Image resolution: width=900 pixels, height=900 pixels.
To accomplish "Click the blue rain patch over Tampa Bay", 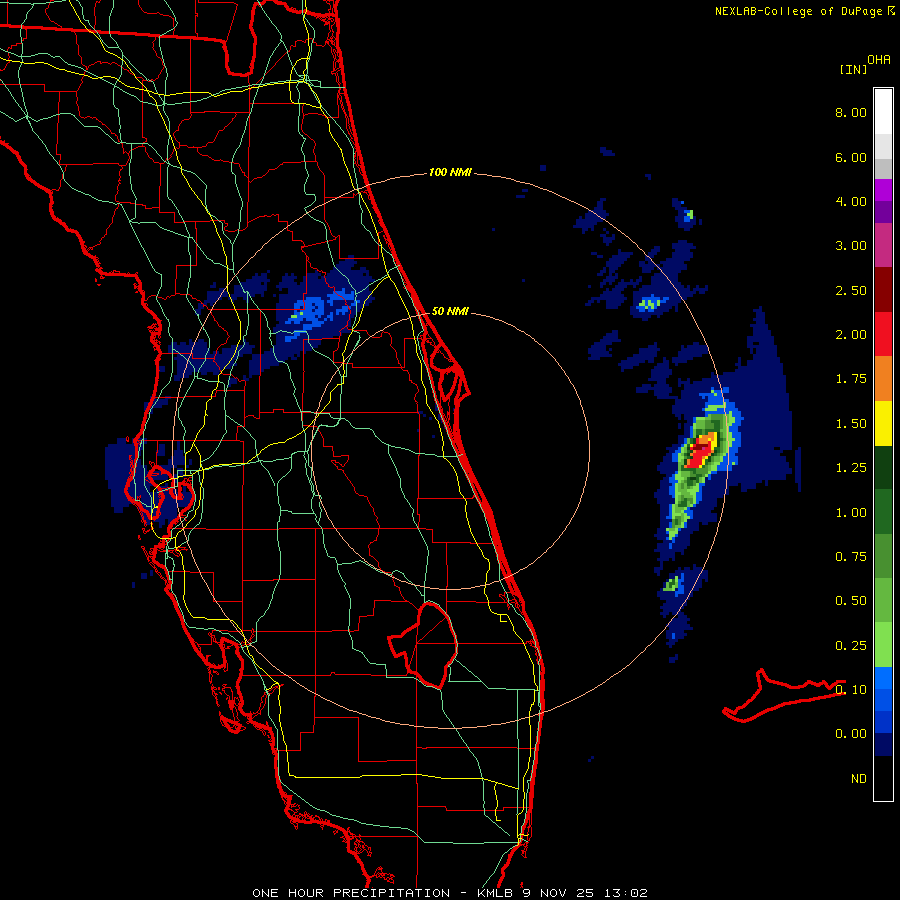I will tap(152, 479).
